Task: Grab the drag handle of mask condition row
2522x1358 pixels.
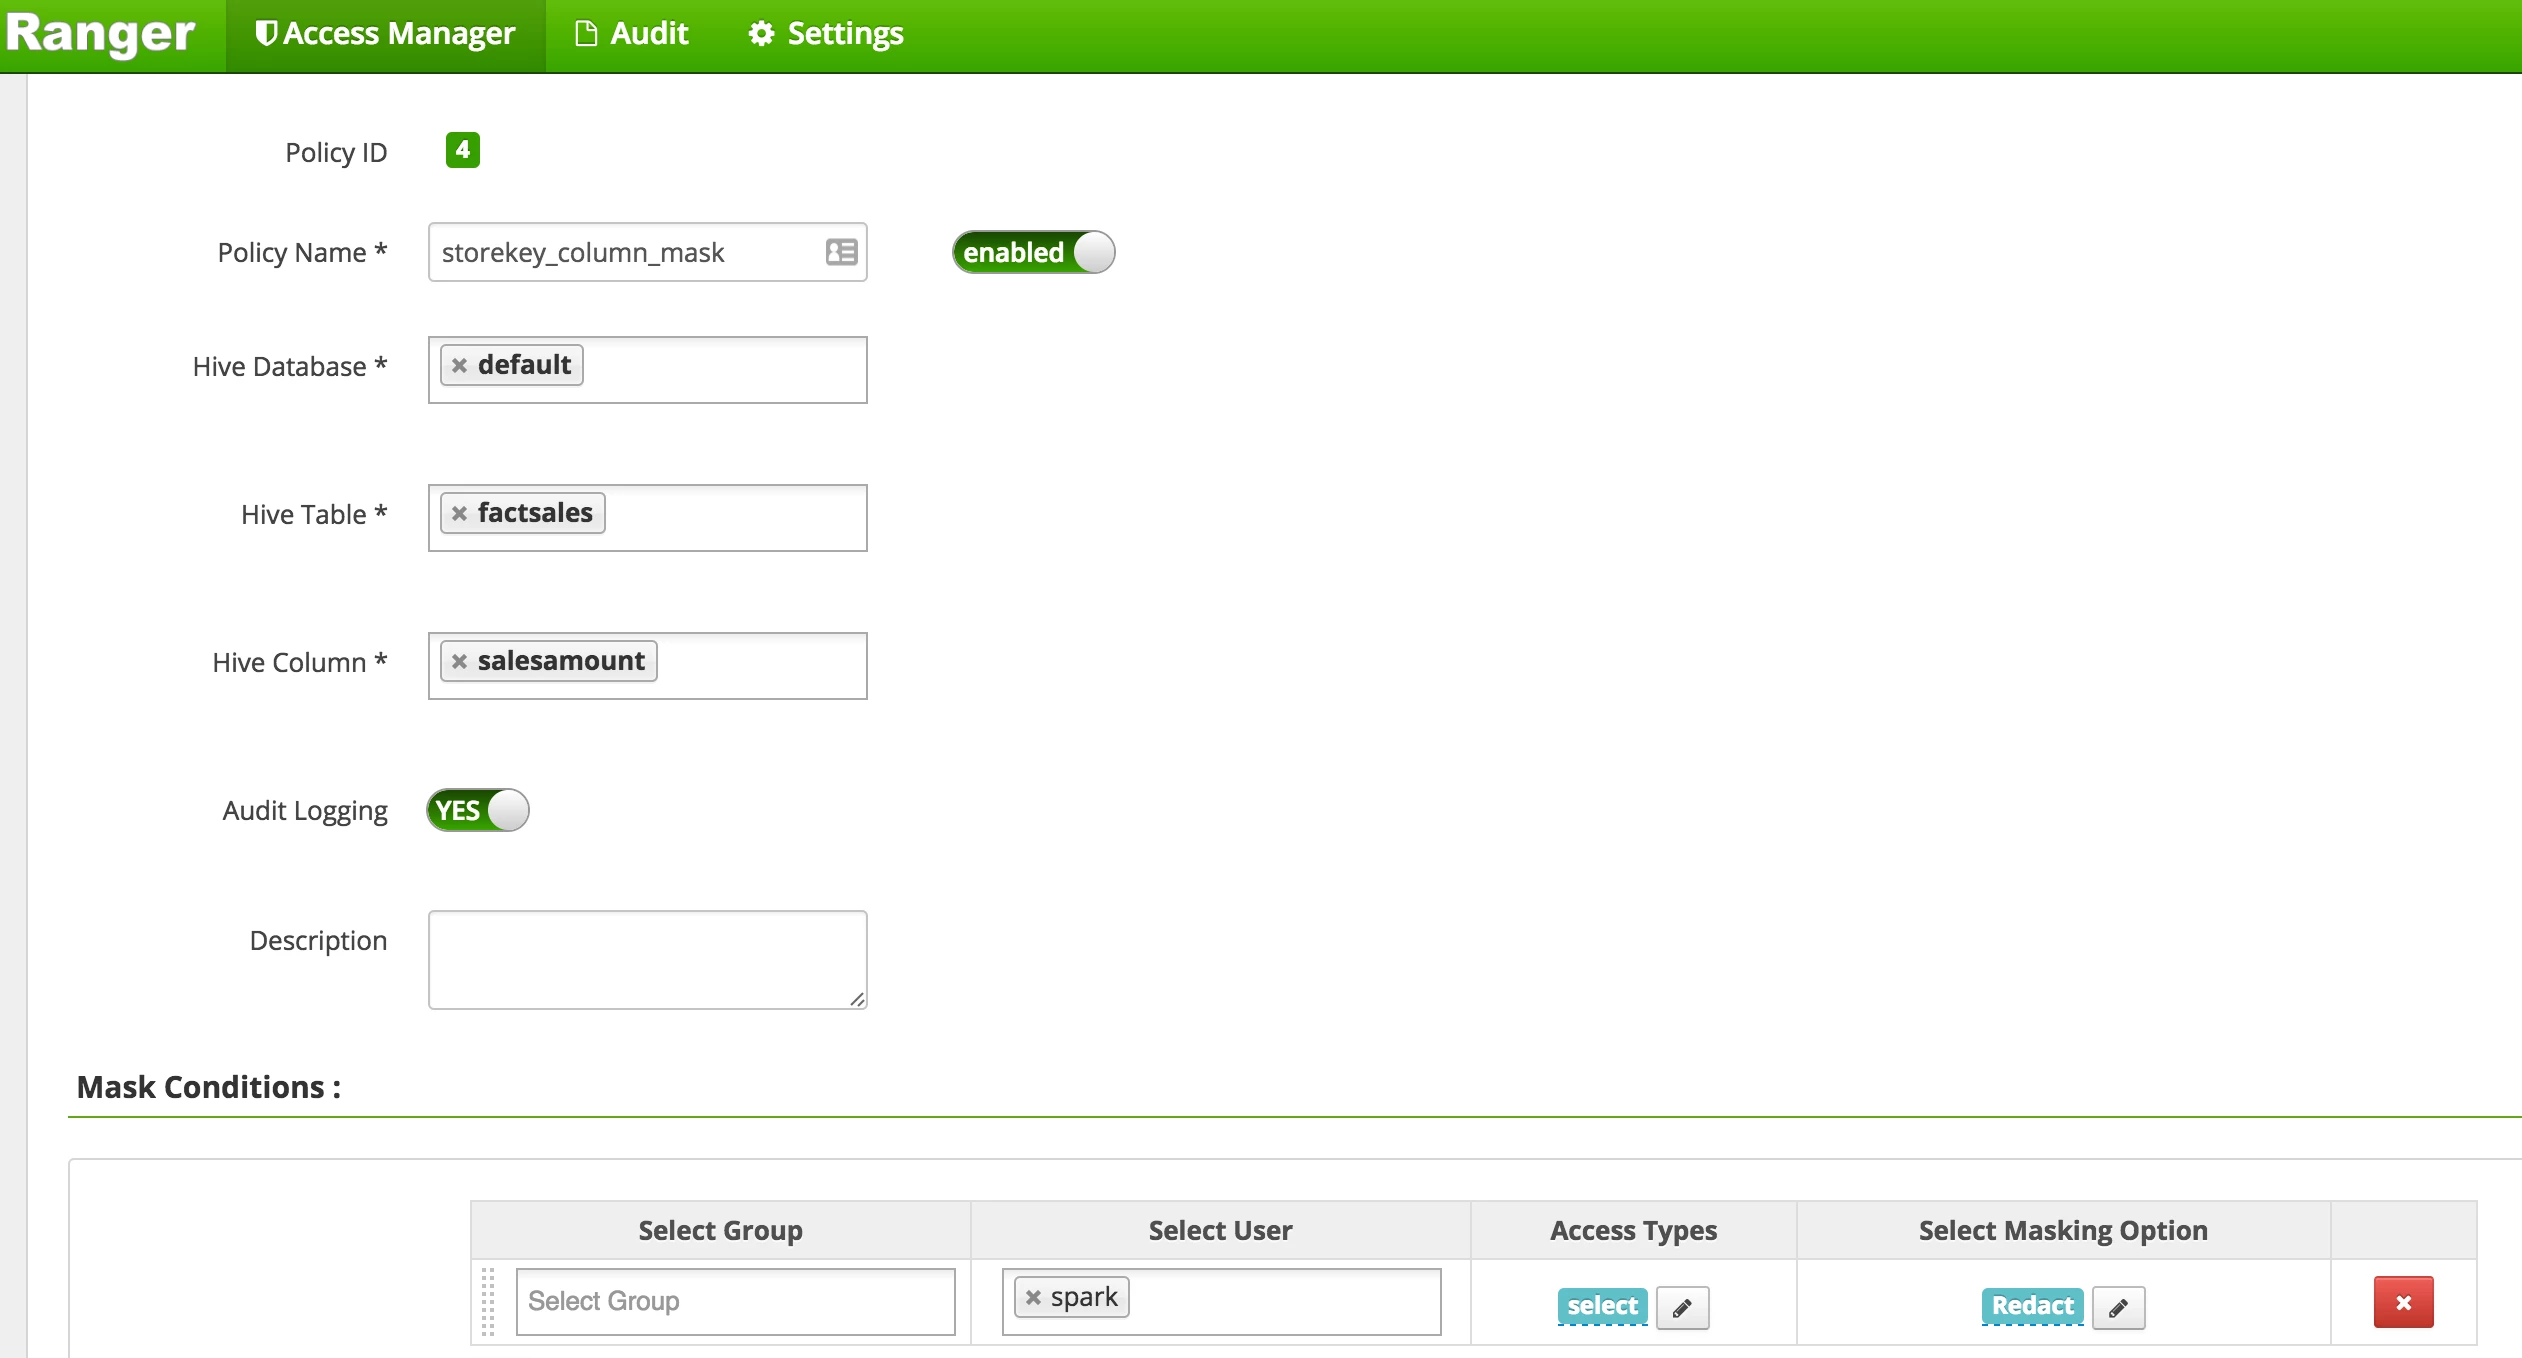Action: click(x=488, y=1301)
